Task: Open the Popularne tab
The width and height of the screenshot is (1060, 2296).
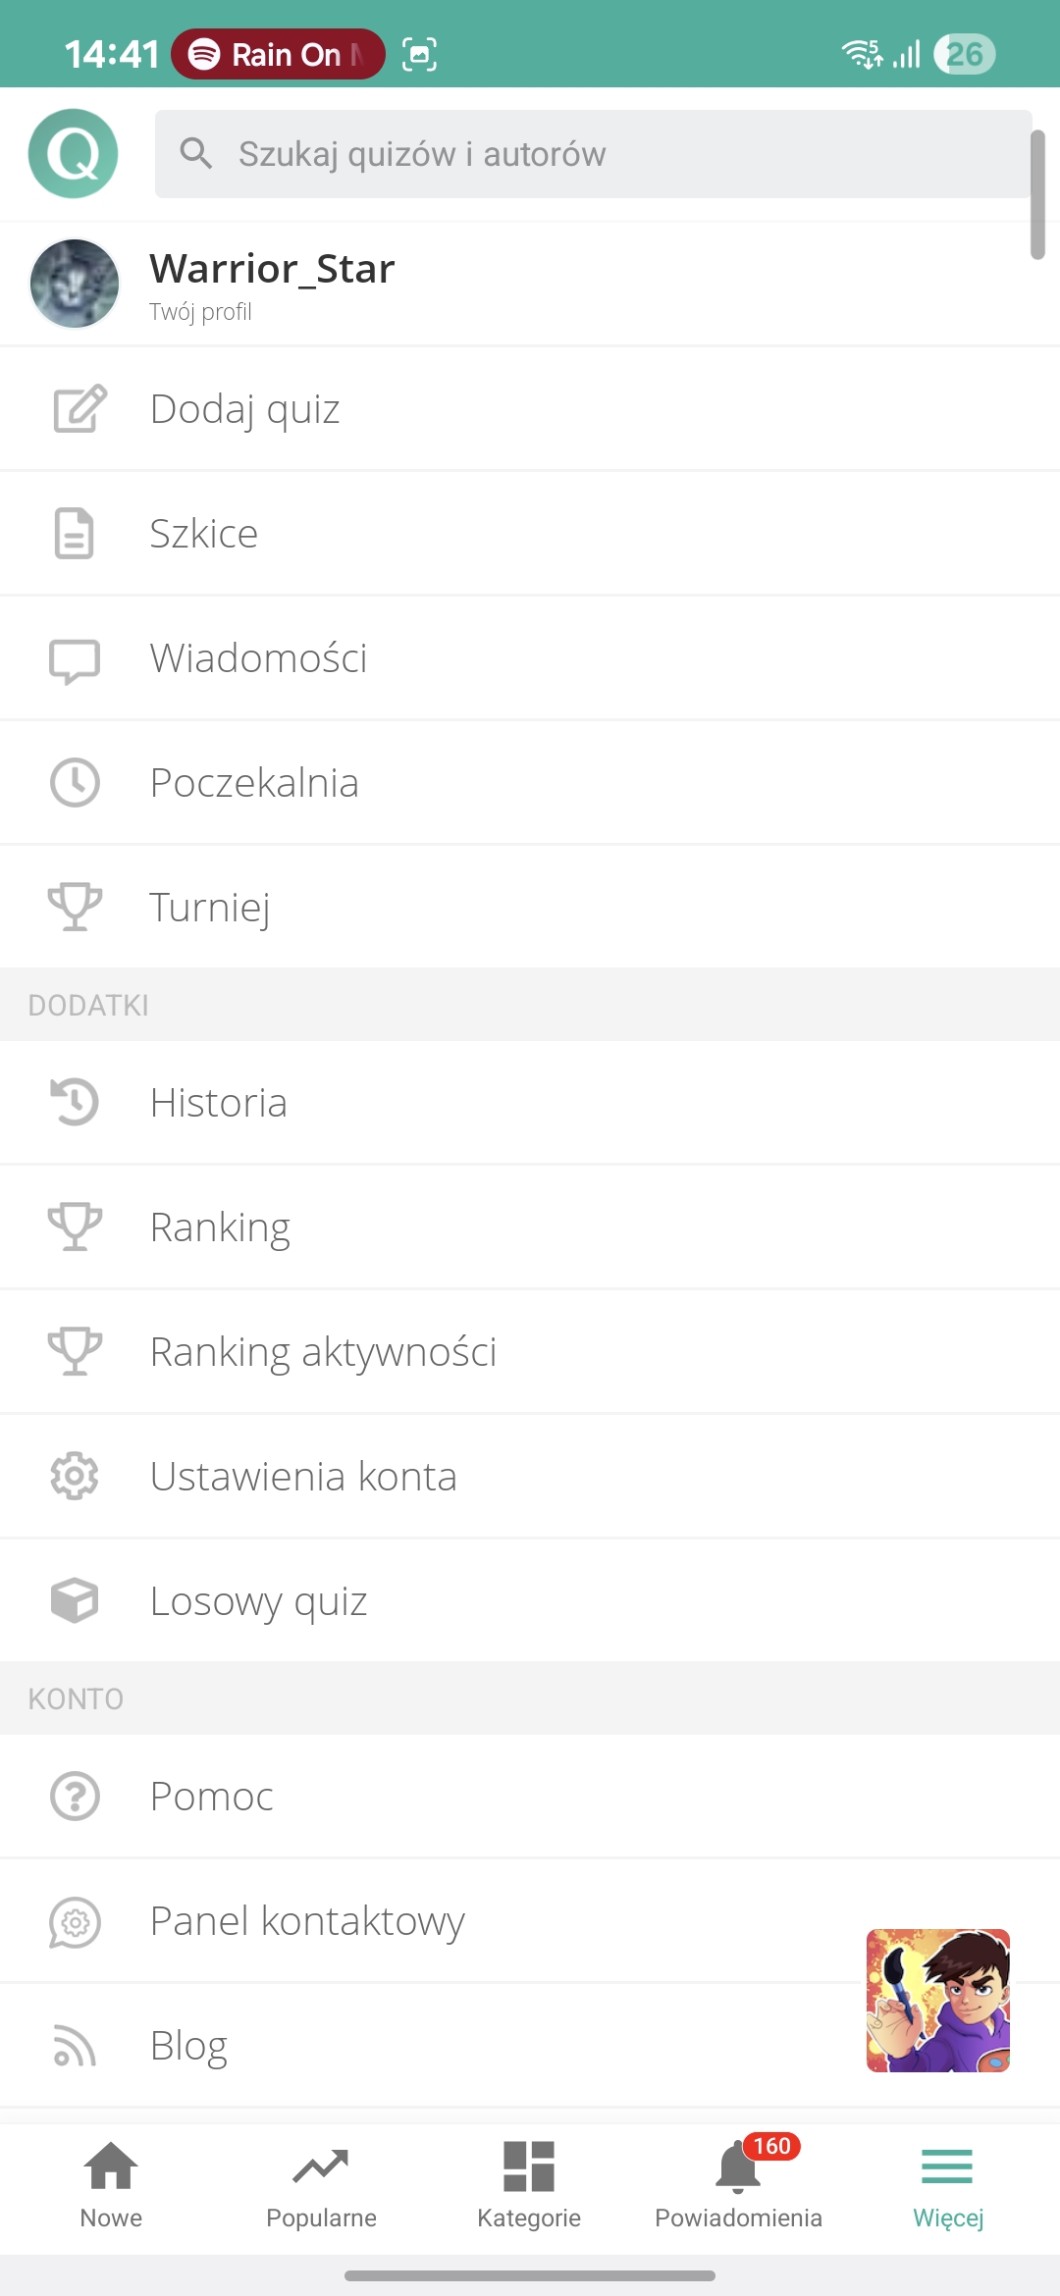Action: (x=321, y=2186)
